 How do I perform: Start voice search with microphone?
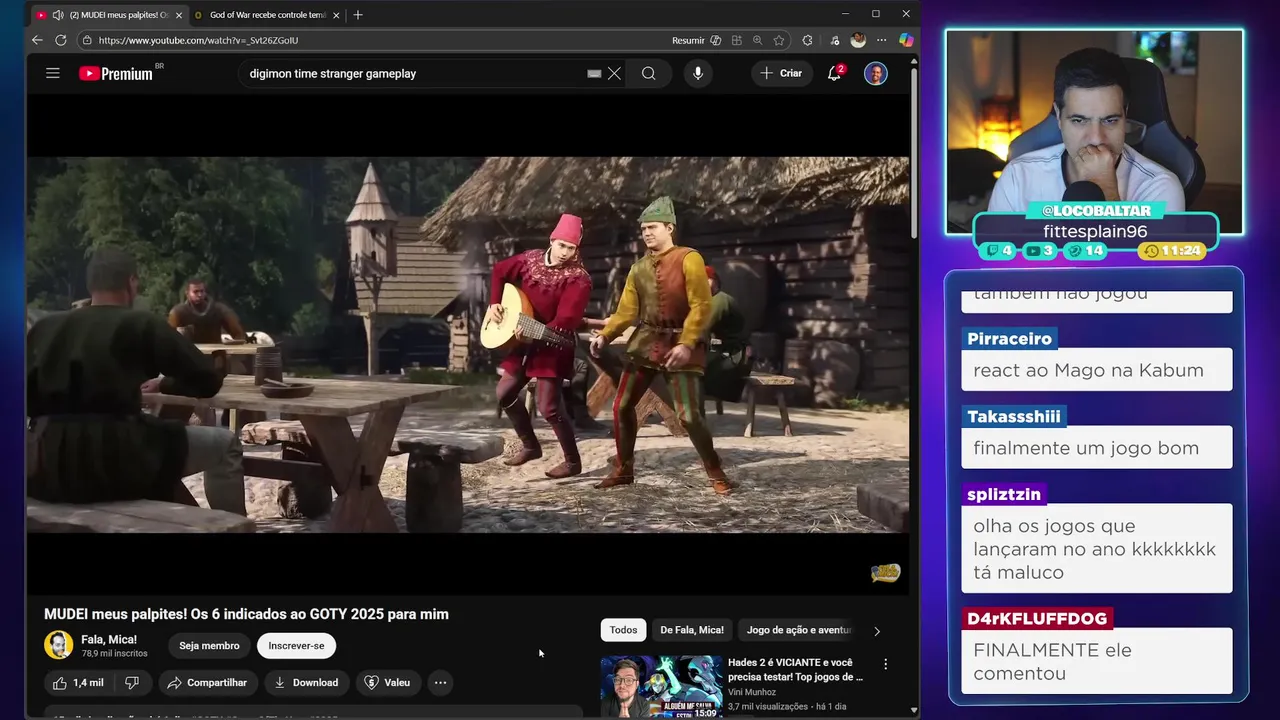(698, 73)
